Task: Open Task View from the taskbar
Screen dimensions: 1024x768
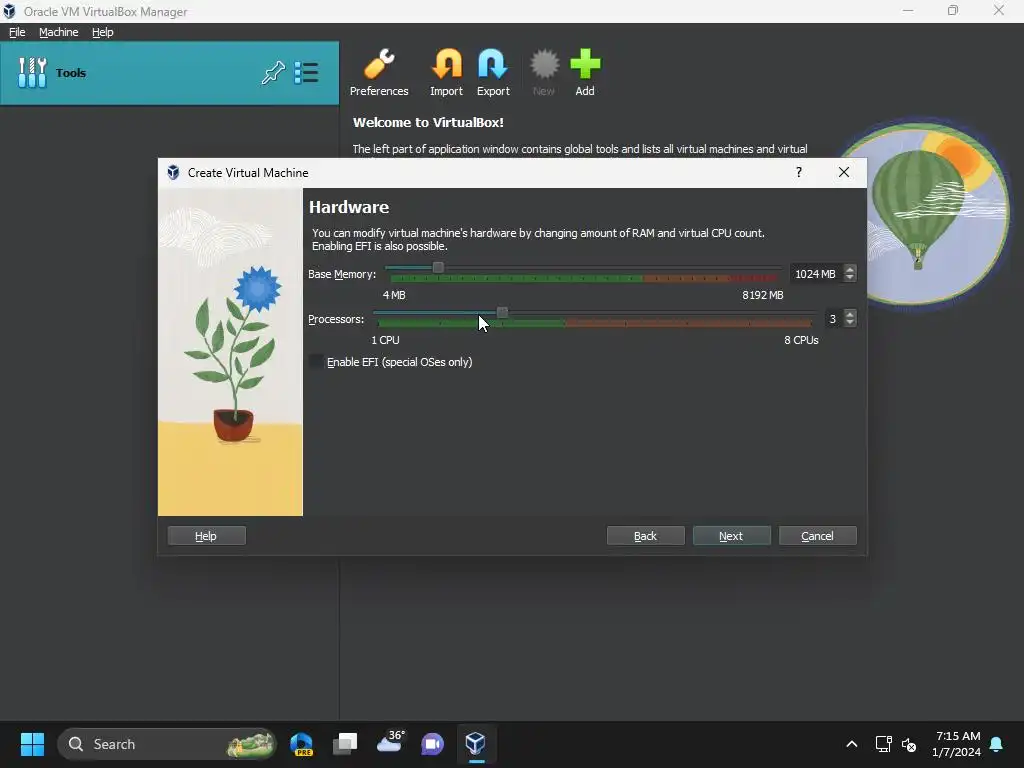Action: point(345,744)
